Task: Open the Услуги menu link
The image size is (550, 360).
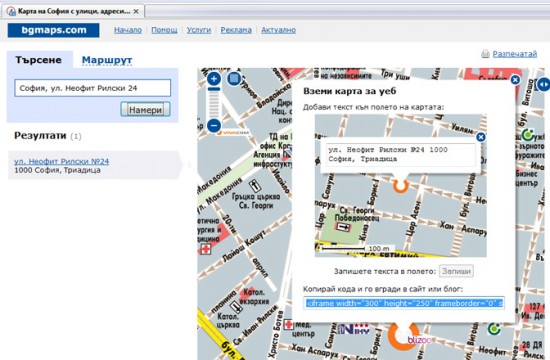Action: [199, 30]
